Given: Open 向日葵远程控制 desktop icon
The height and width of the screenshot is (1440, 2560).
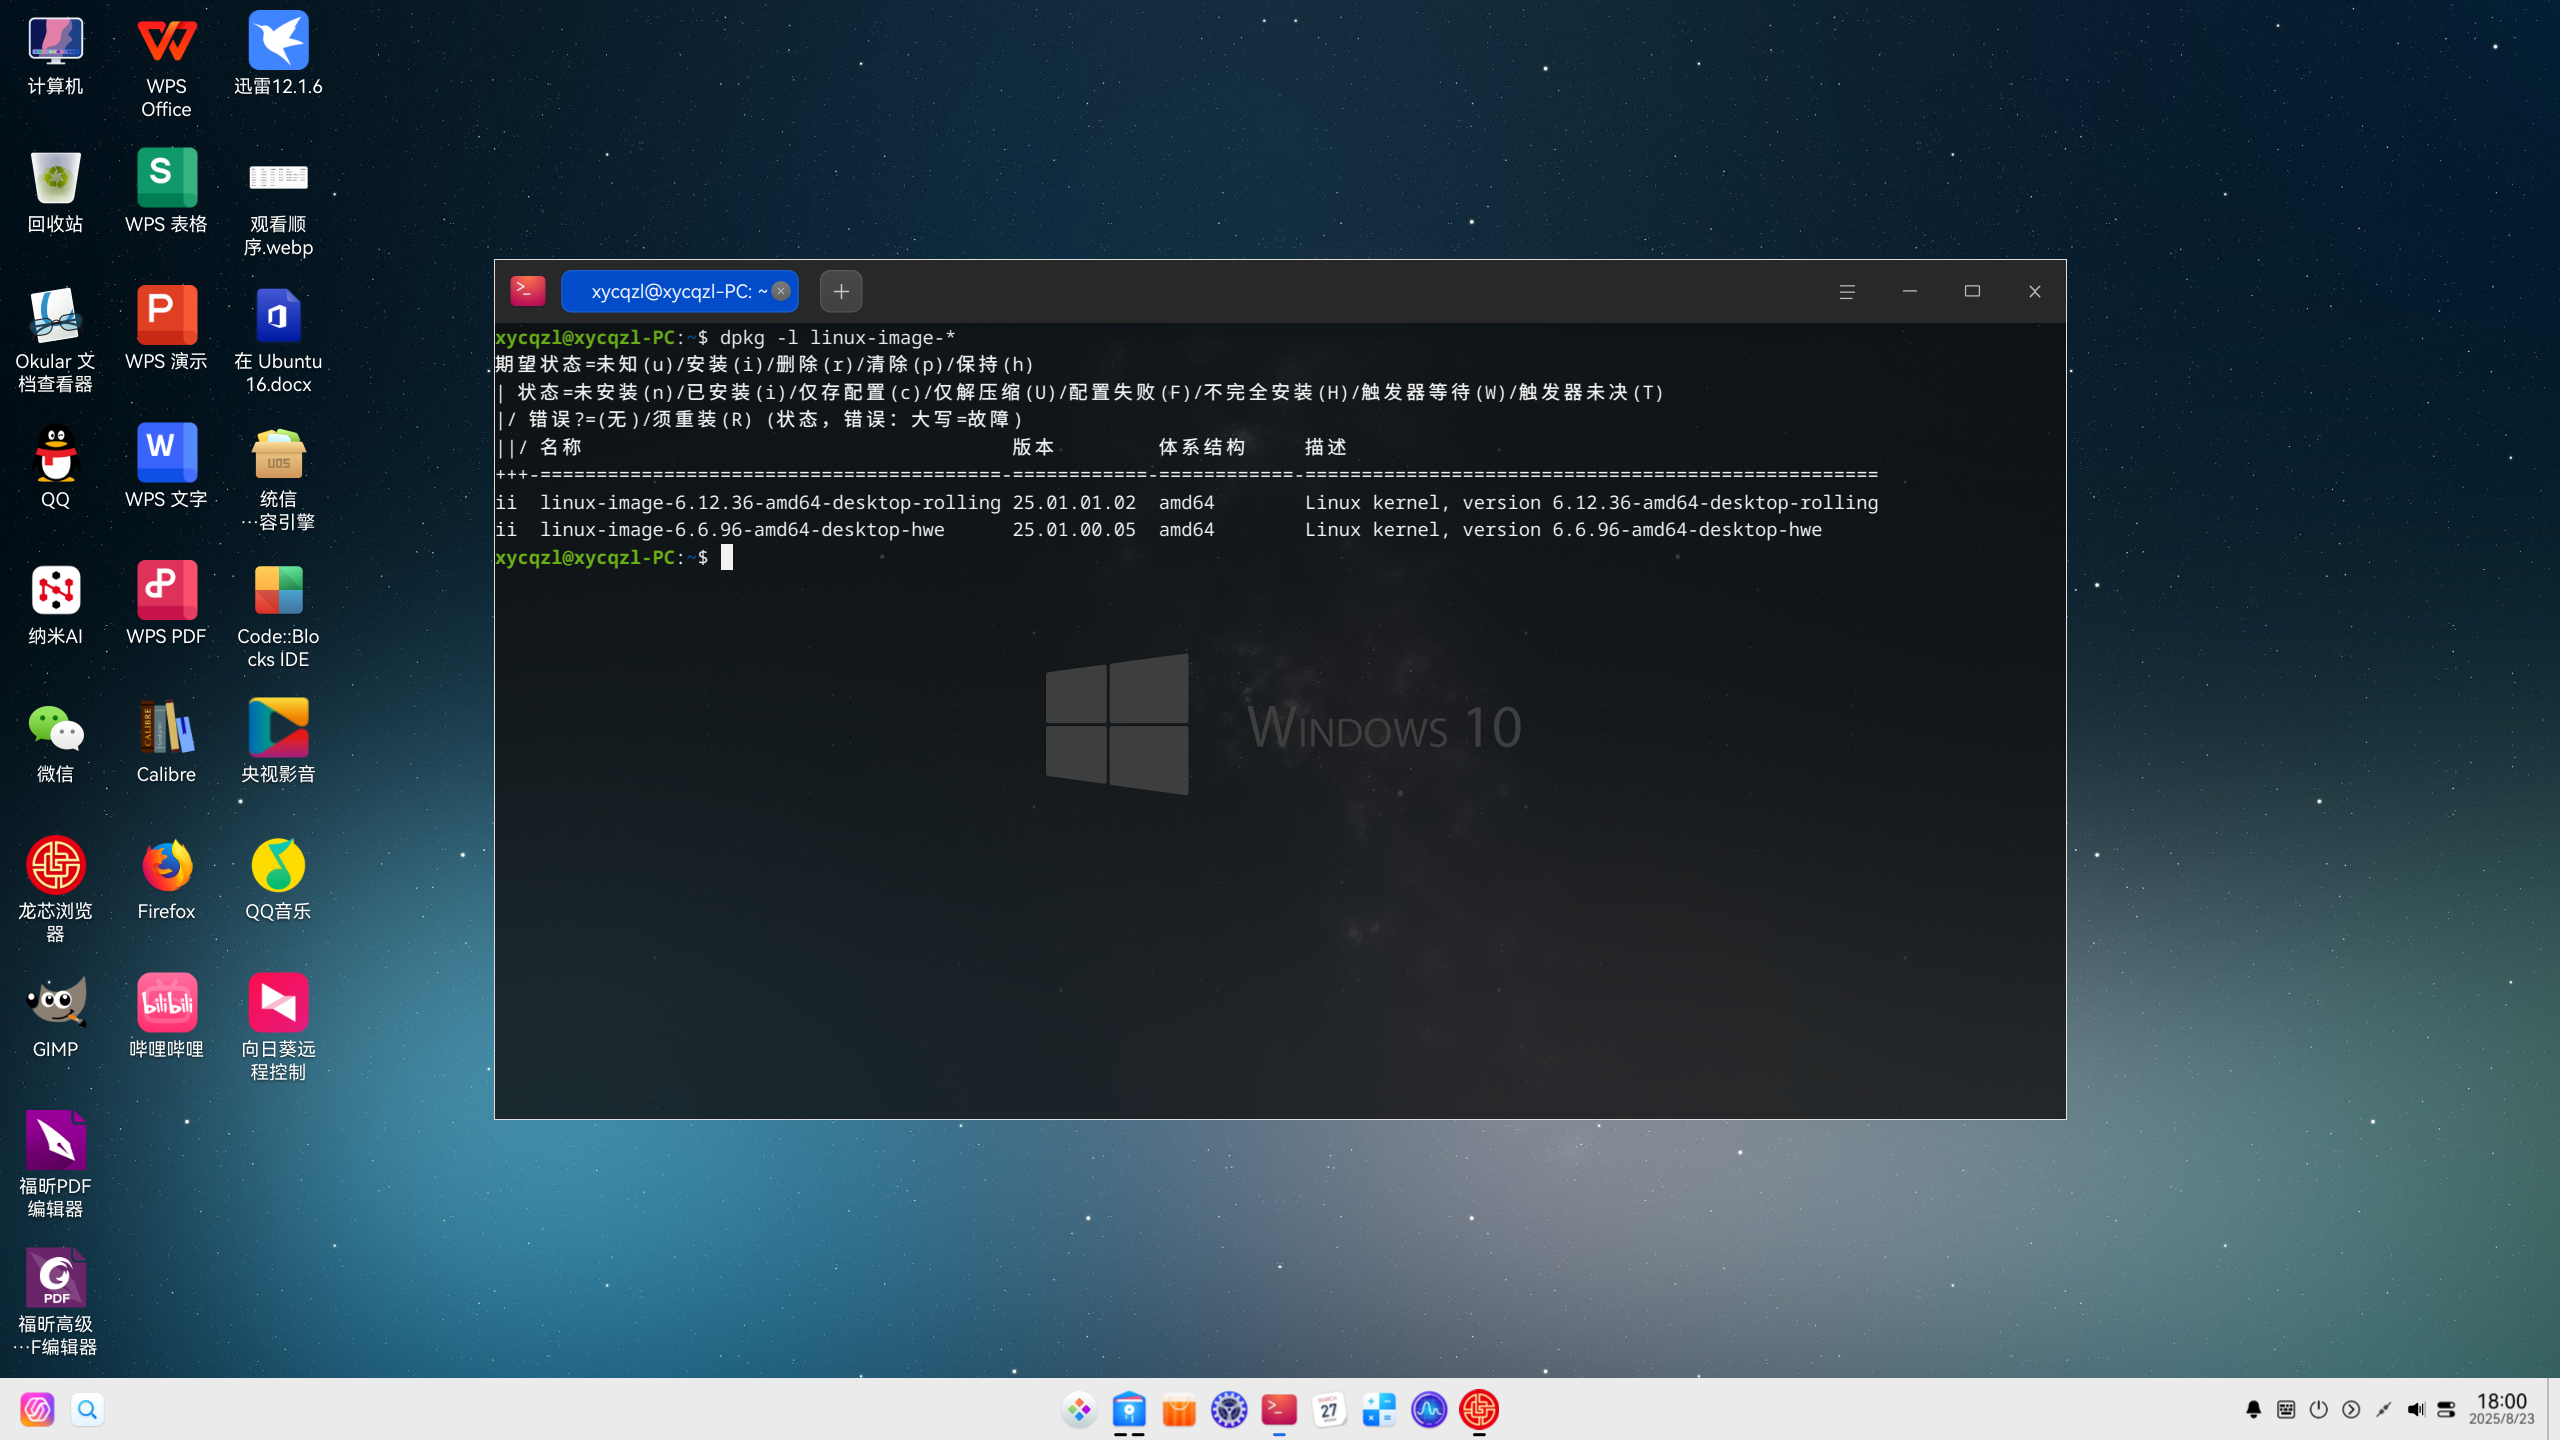Looking at the screenshot, I should click(x=278, y=1028).
